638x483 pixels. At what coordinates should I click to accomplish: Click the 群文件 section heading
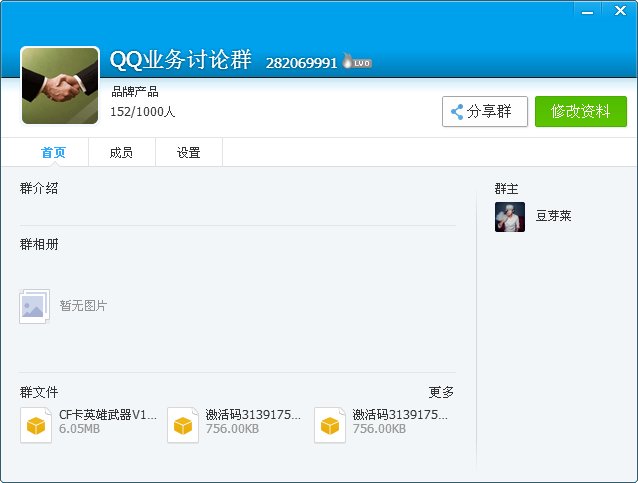pyautogui.click(x=39, y=392)
